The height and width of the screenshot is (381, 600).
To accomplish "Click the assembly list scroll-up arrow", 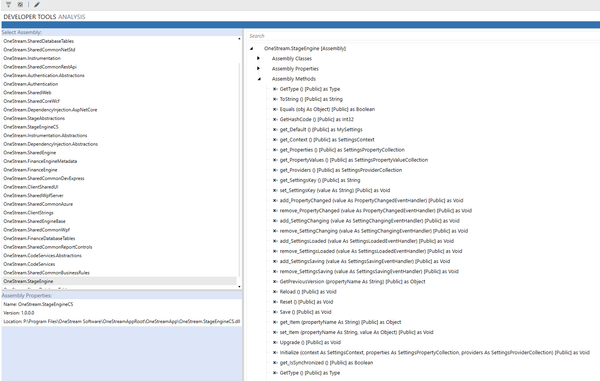I will coord(240,39).
